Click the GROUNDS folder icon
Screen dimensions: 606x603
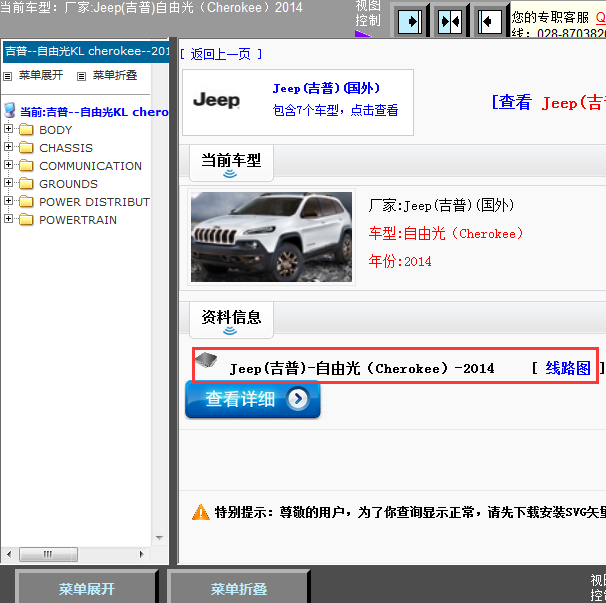click(x=26, y=184)
